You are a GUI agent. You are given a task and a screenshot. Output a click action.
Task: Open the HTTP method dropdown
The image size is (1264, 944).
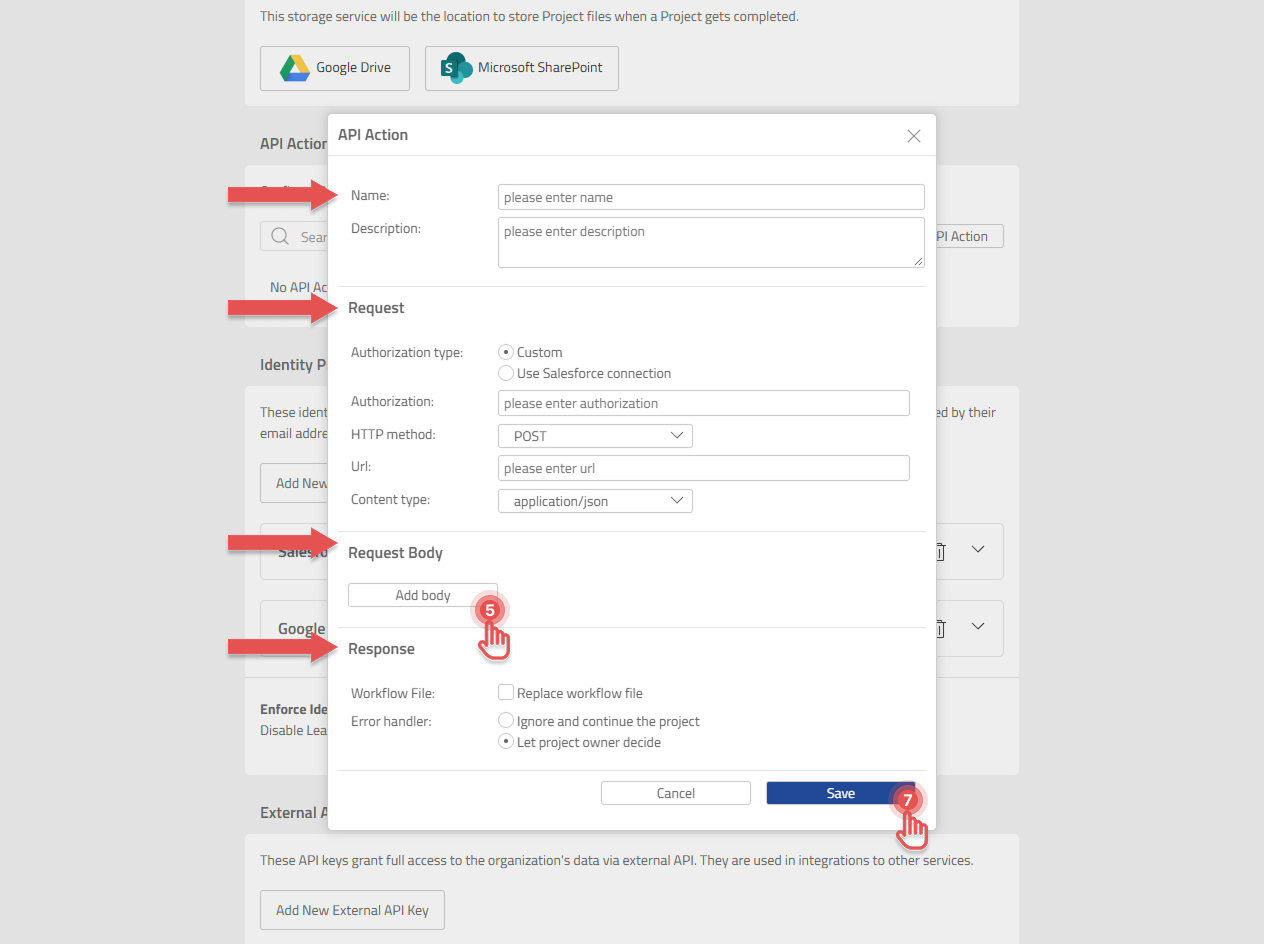595,436
